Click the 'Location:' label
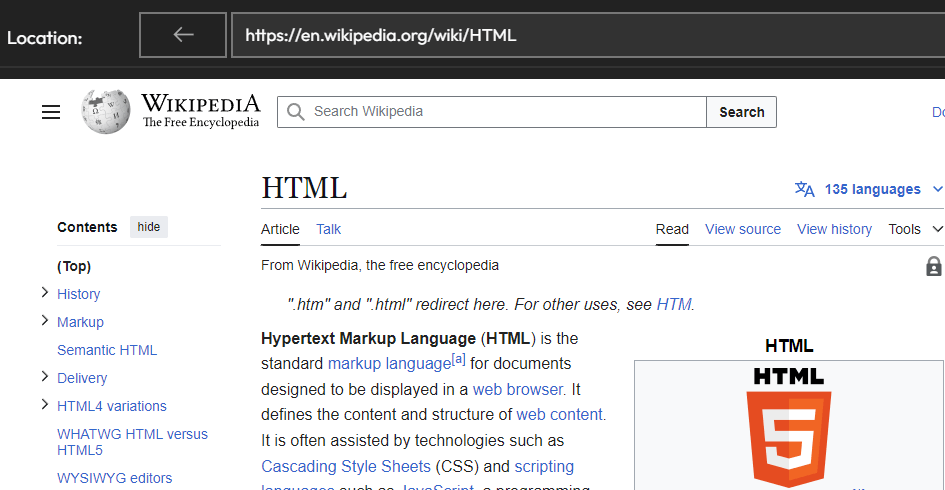Viewport: 945px width, 490px height. [45, 38]
